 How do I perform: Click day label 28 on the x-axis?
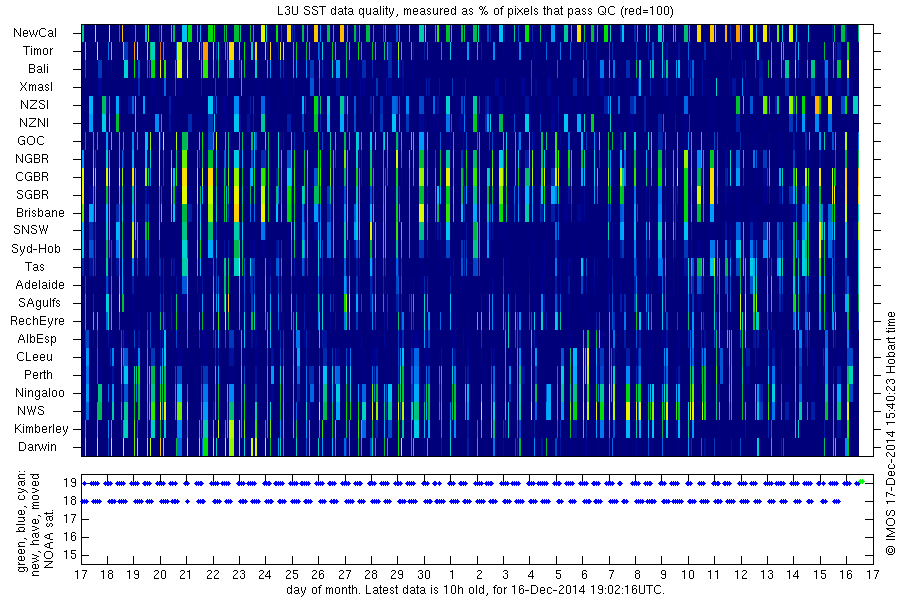tap(371, 574)
